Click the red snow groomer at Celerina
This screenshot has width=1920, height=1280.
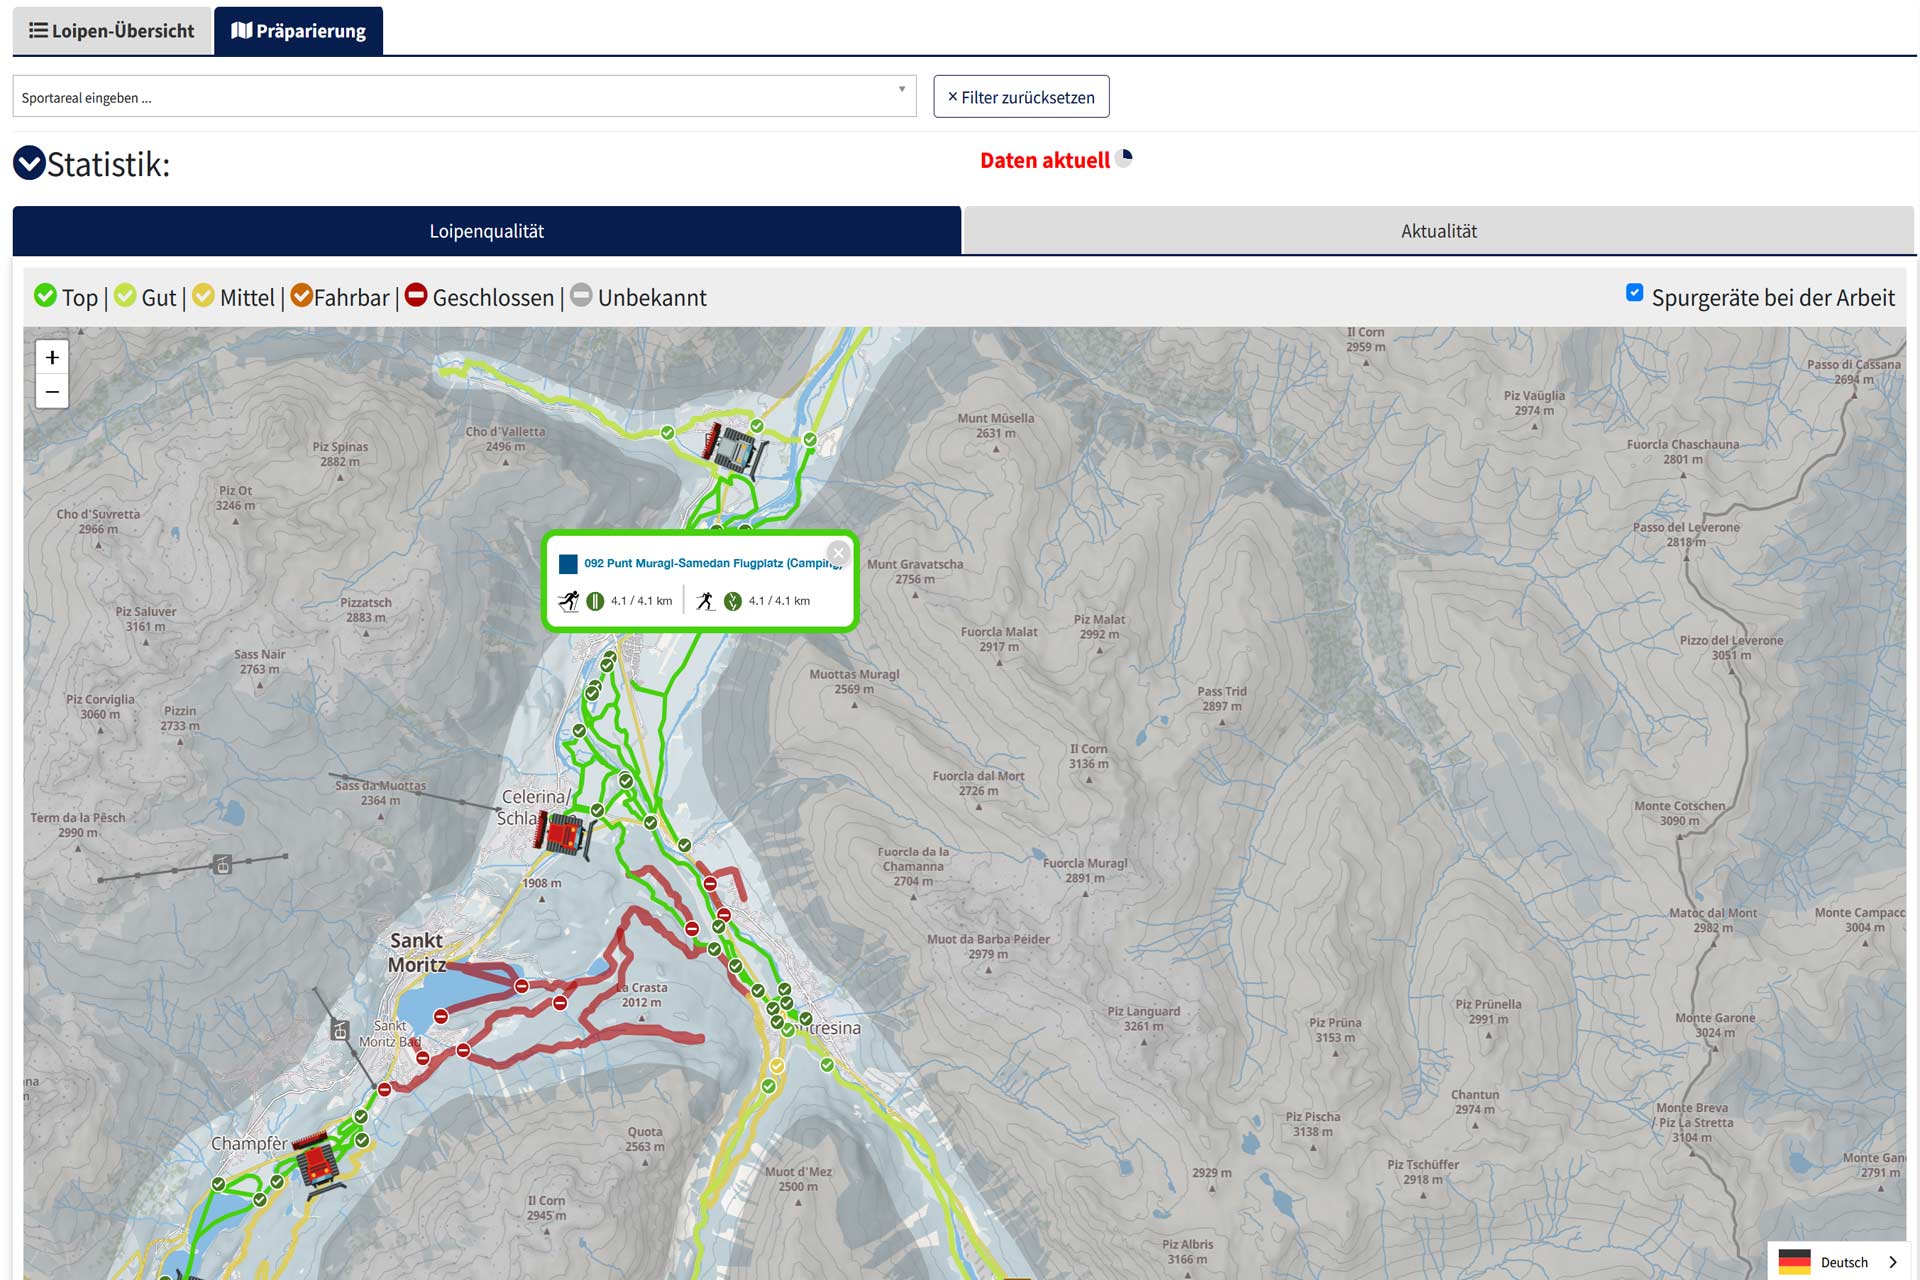click(x=563, y=834)
